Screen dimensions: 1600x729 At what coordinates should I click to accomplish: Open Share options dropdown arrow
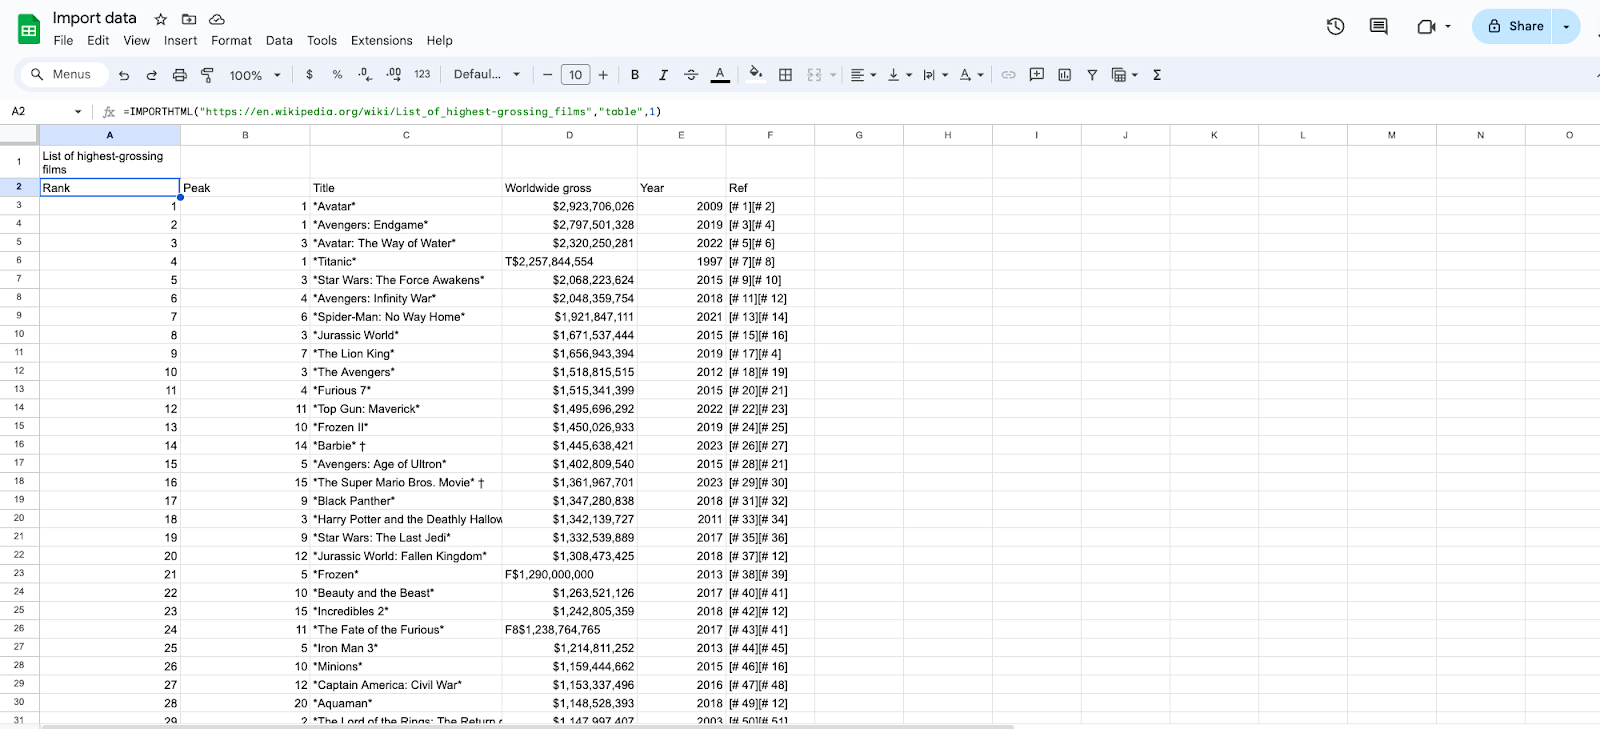pos(1566,26)
